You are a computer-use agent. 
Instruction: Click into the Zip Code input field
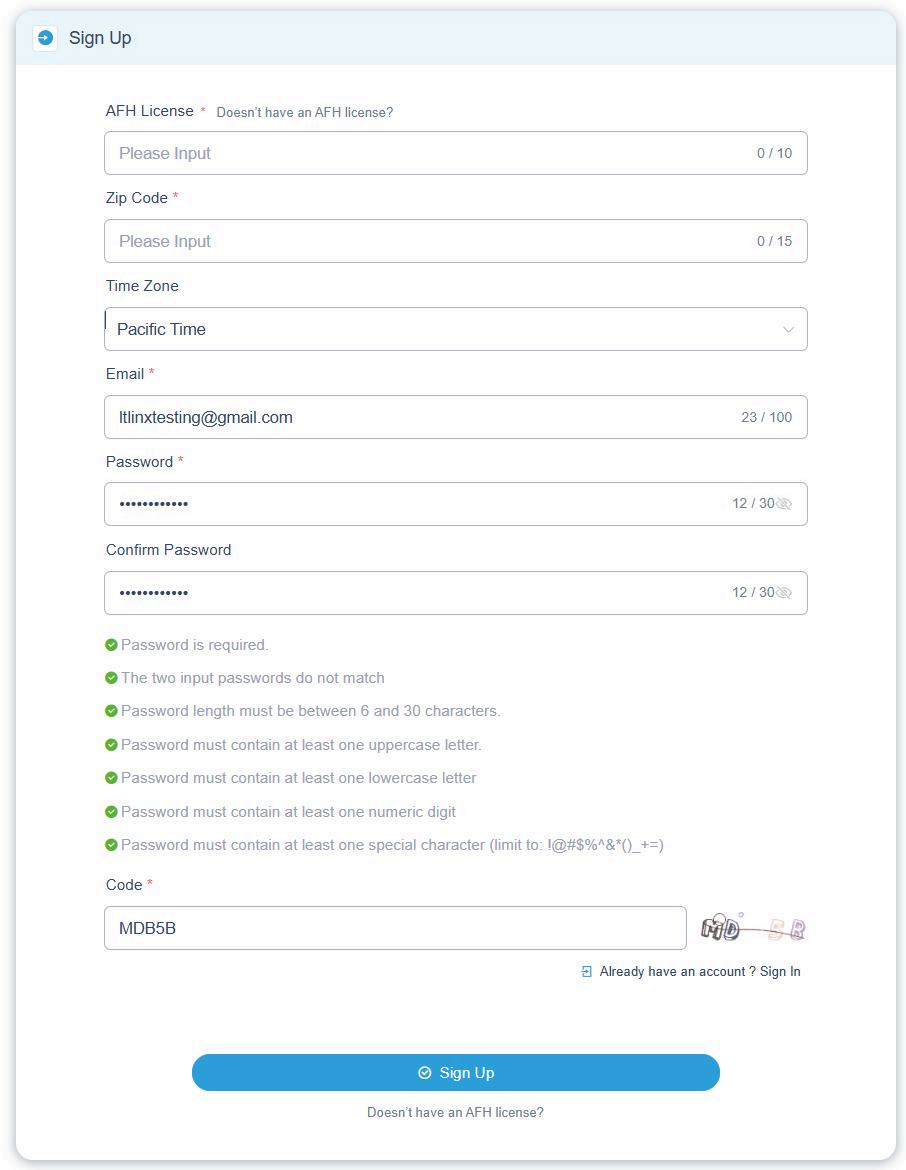430,242
